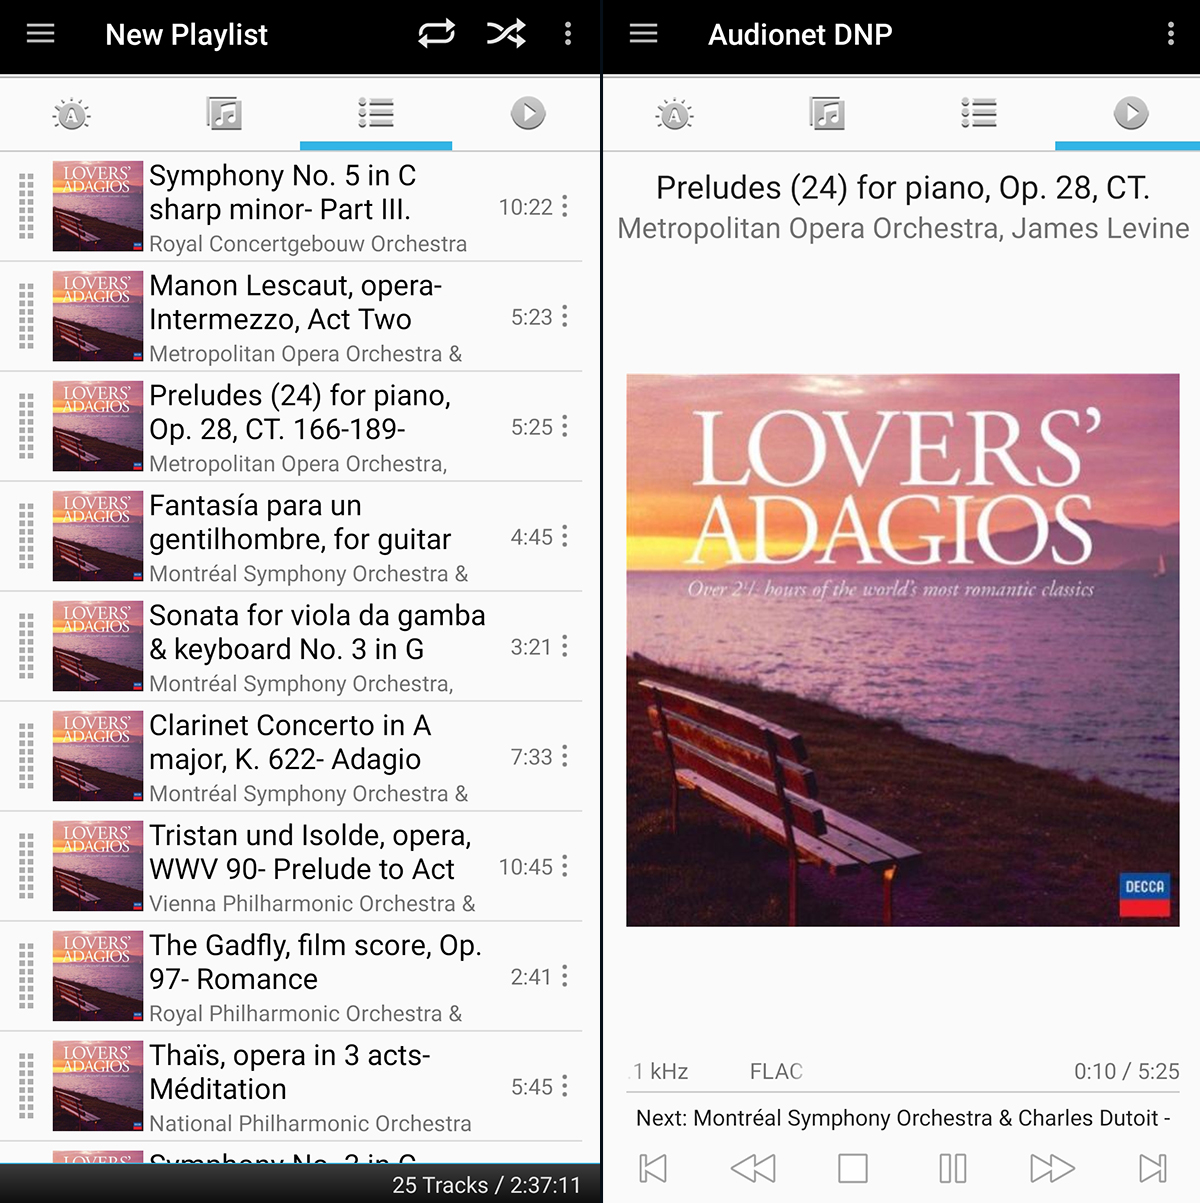This screenshot has height=1203, width=1200.
Task: Grab reorder handle of The Gadfly track
Action: pos(27,976)
